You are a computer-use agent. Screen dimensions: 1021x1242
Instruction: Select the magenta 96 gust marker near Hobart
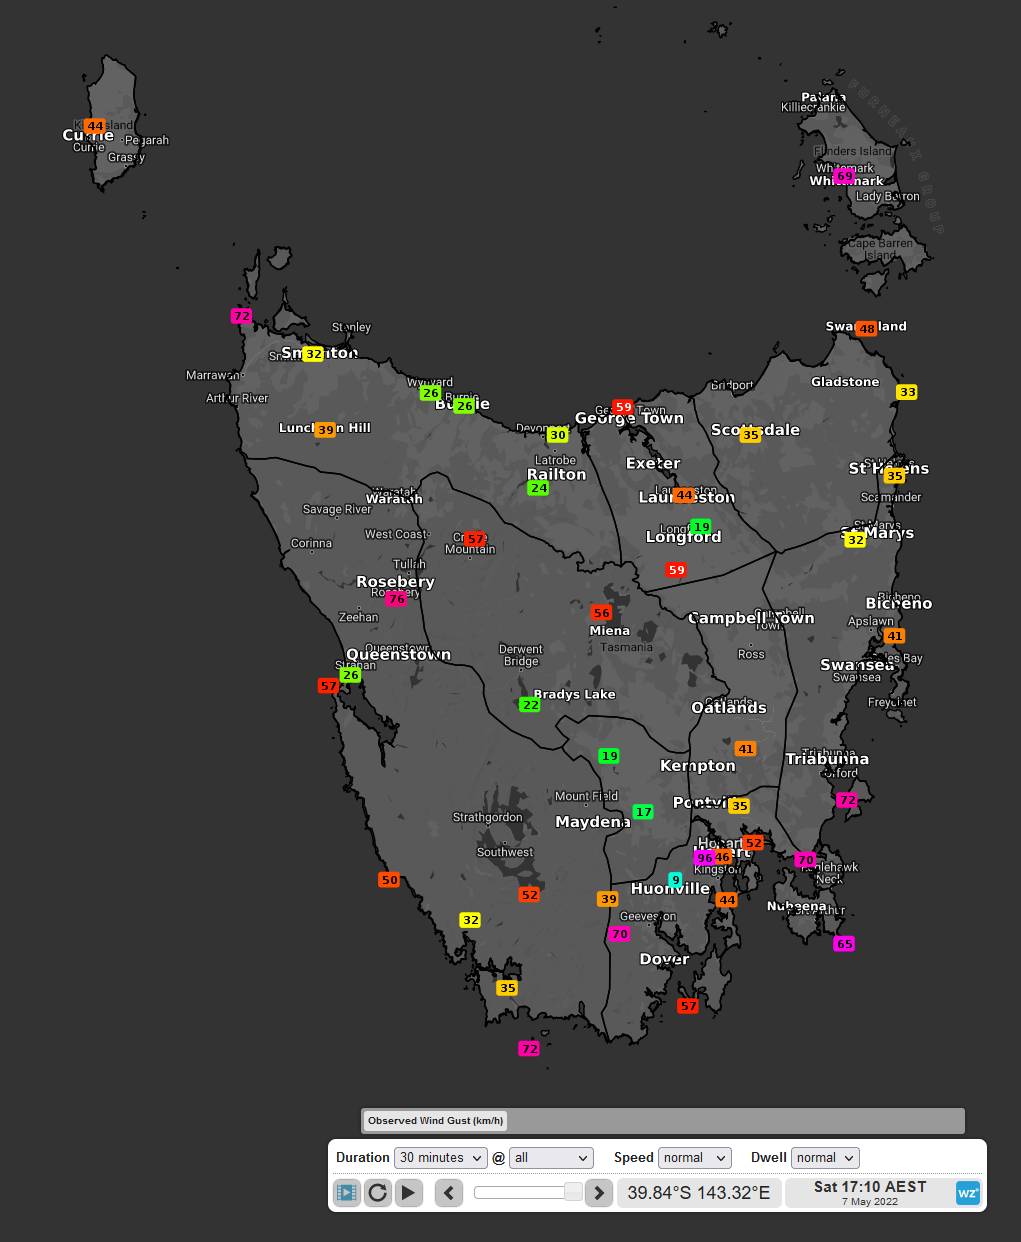(x=703, y=857)
